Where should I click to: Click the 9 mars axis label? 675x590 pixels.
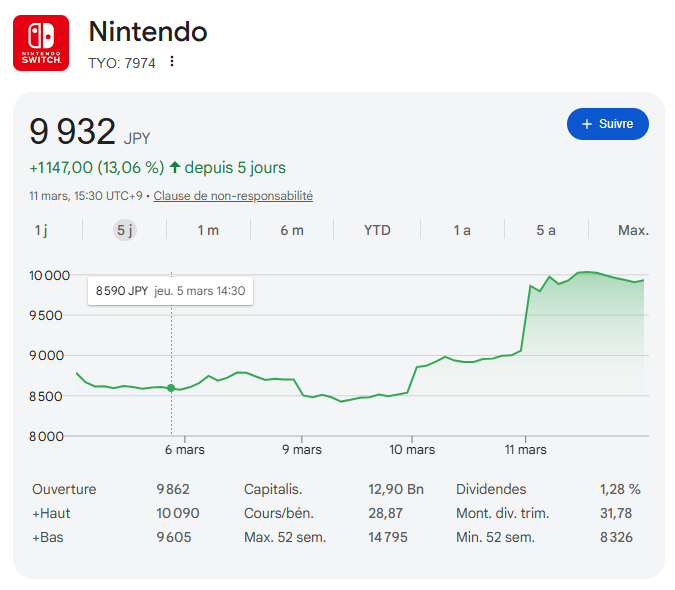302,450
